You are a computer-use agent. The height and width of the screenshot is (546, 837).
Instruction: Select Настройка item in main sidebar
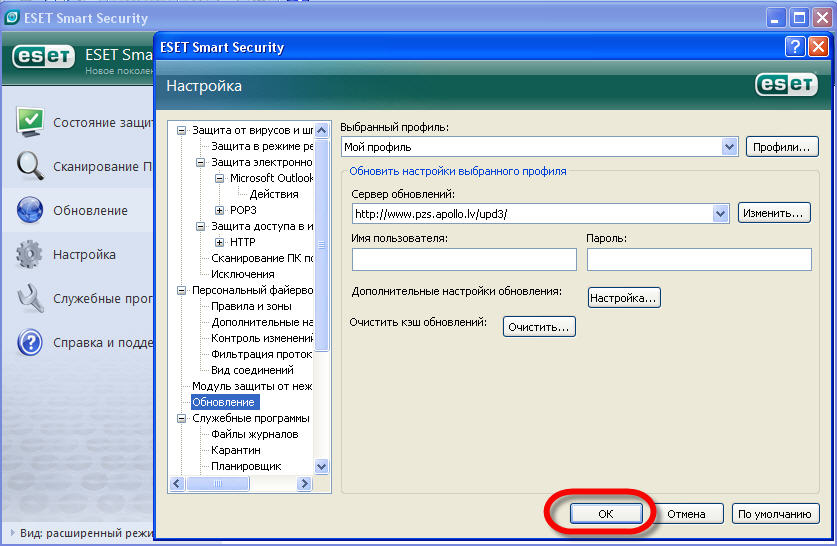[x=84, y=255]
